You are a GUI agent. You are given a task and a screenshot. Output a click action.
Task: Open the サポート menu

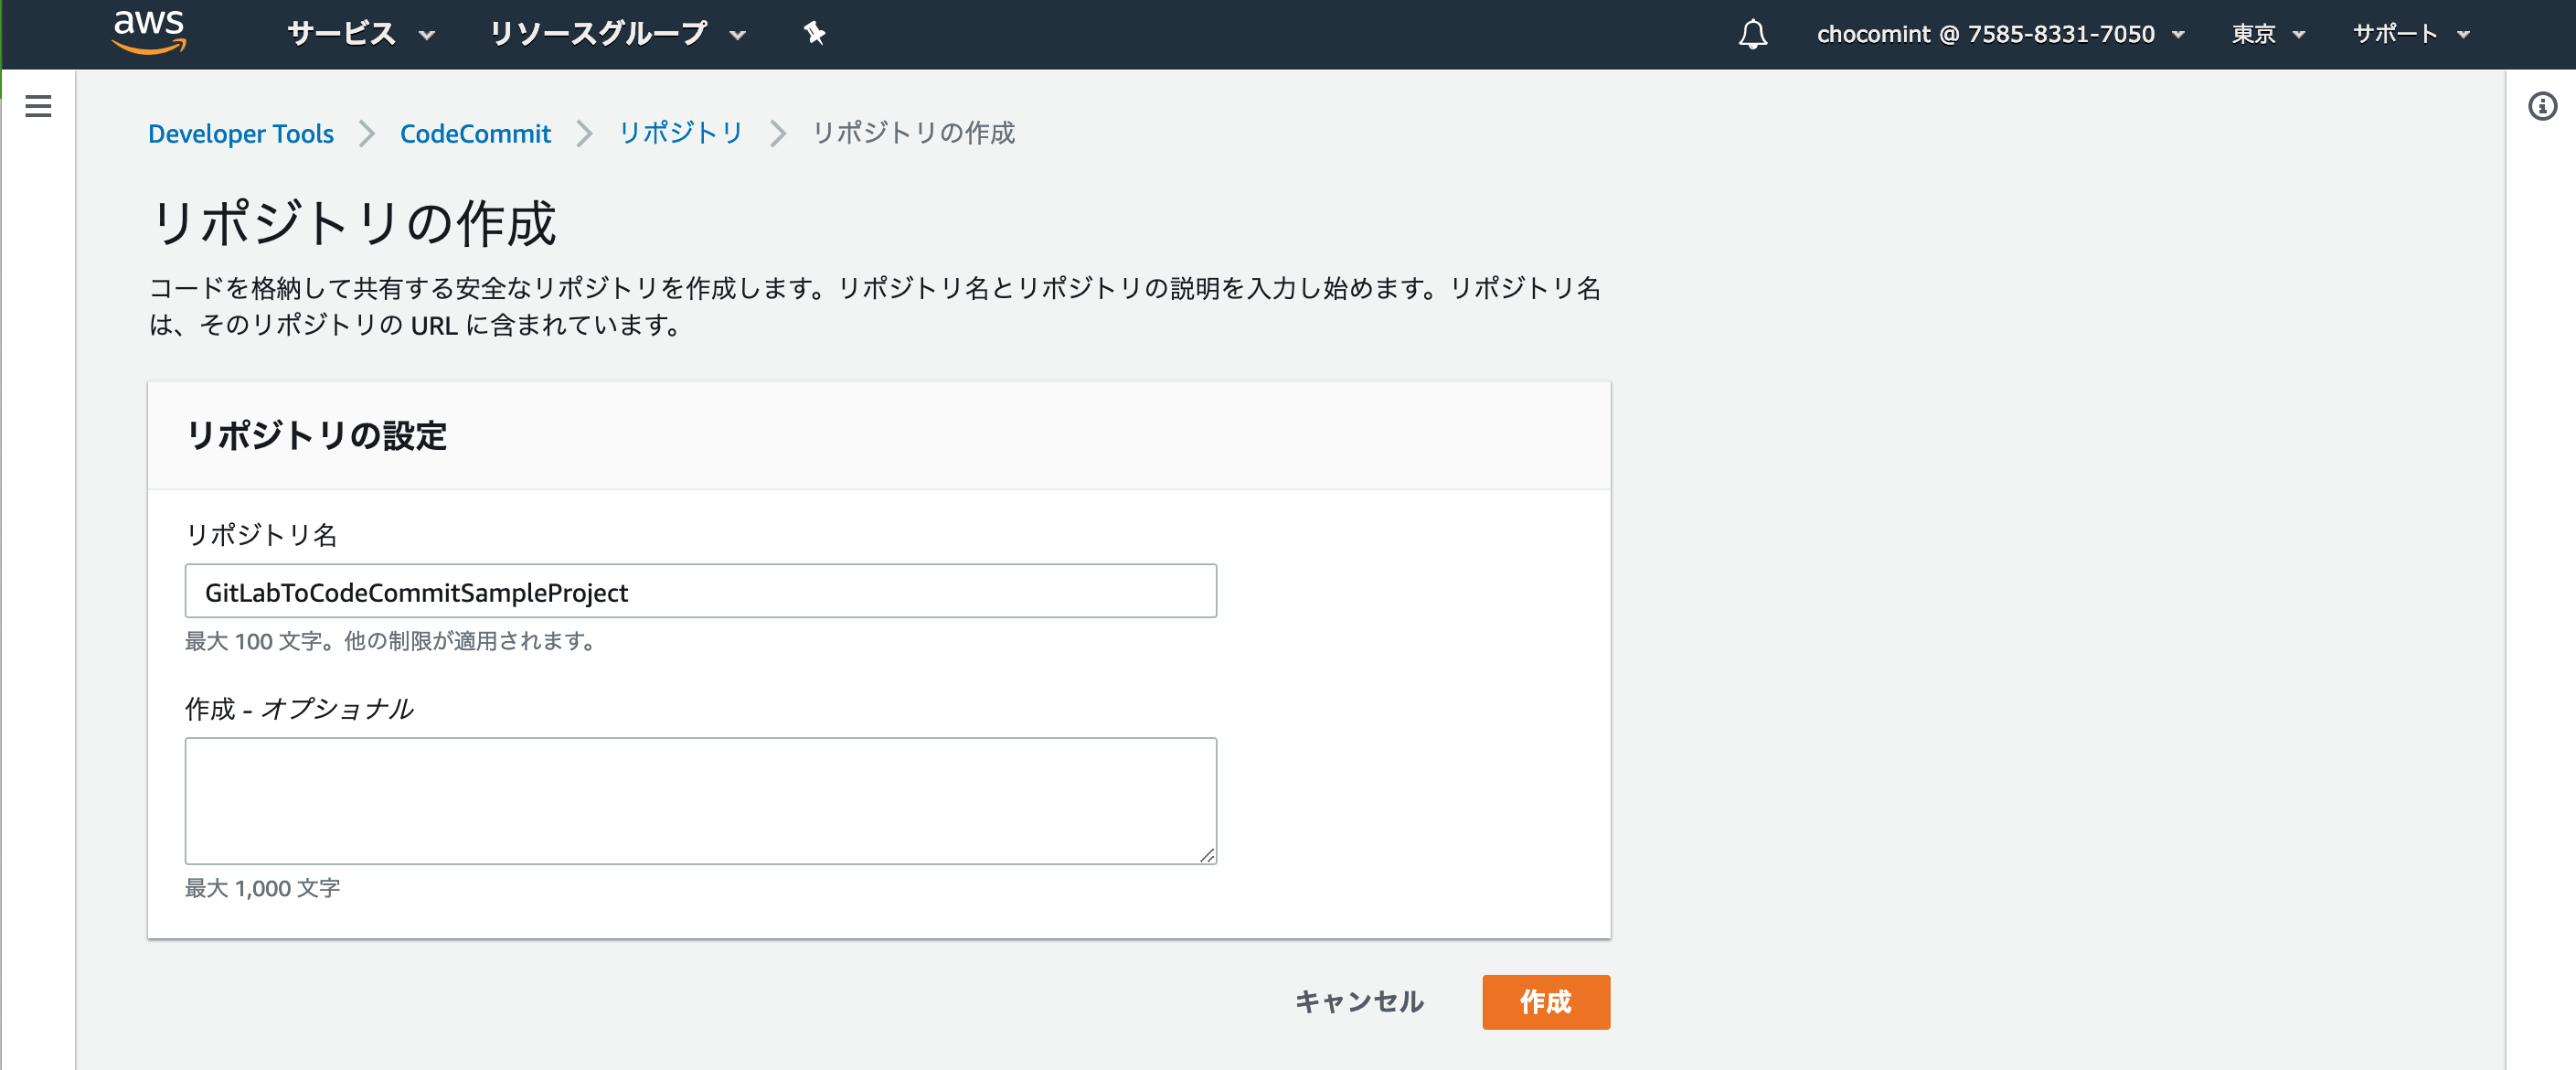(x=2410, y=34)
